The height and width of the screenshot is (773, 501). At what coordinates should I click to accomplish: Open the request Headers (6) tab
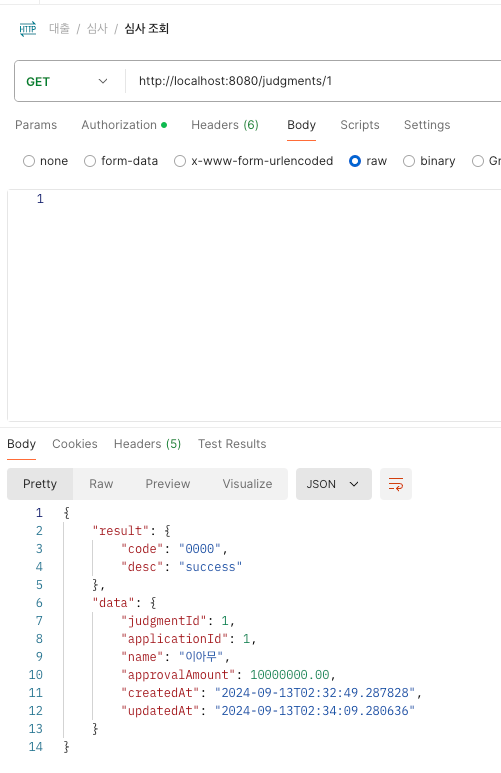tap(225, 125)
